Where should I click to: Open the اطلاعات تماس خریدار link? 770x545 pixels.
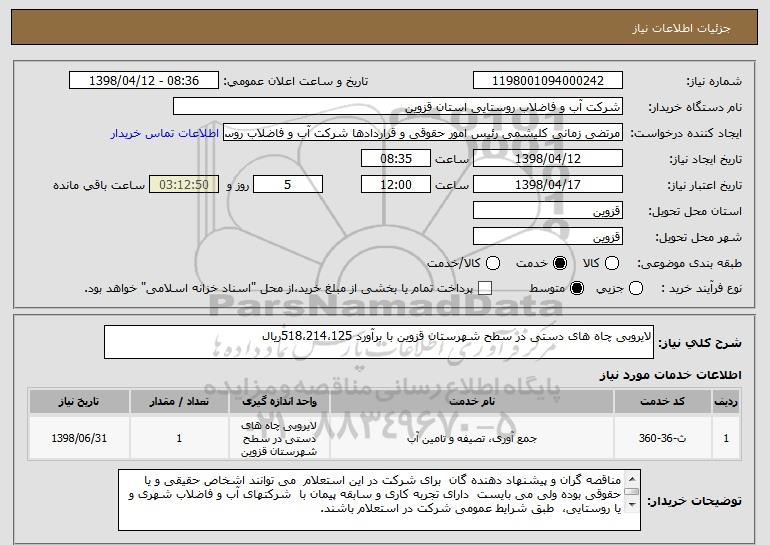(165, 133)
